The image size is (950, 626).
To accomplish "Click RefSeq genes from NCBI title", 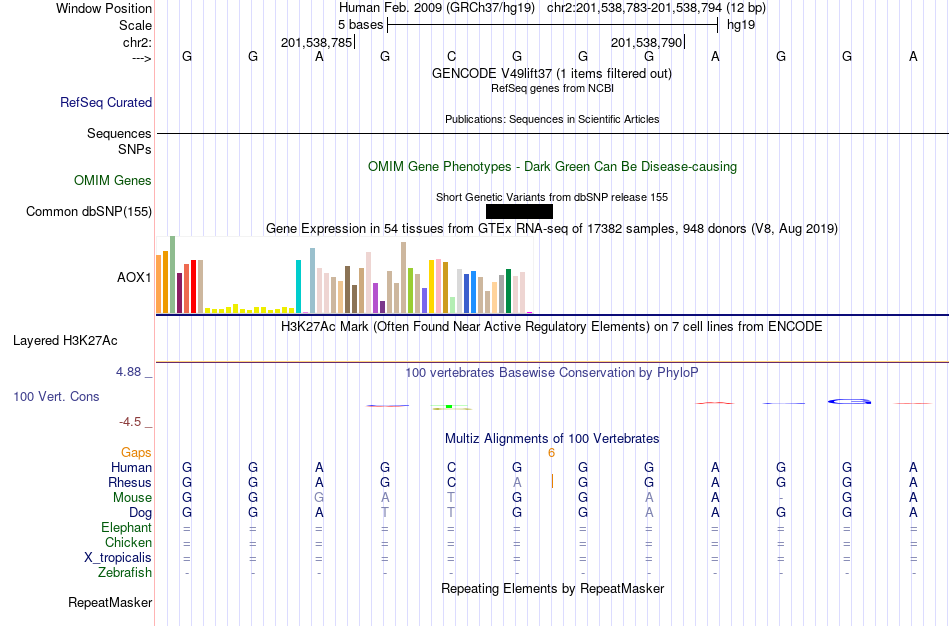I will click(552, 88).
